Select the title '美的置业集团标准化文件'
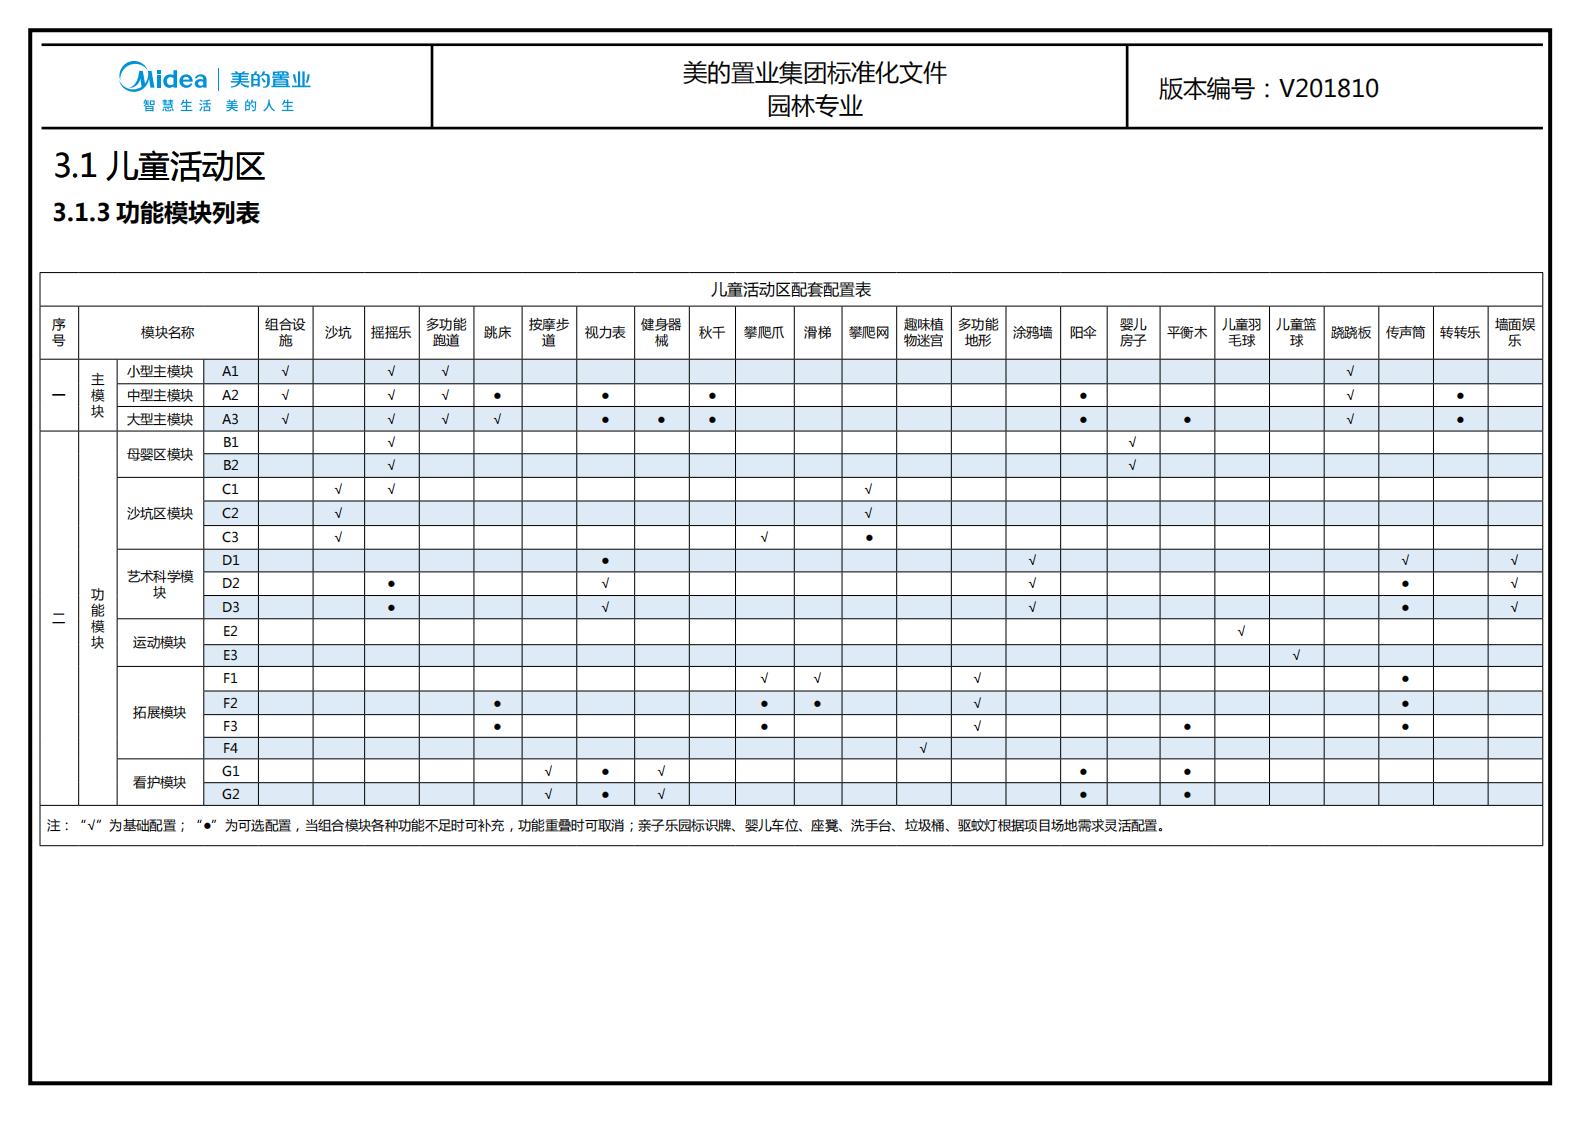Screen dimensions: 1587x1123 coord(814,73)
